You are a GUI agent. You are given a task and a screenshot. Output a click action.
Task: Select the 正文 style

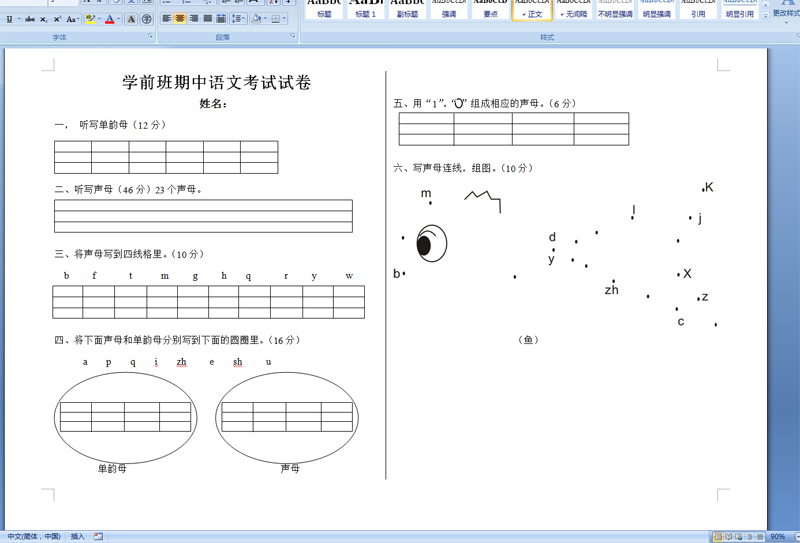(532, 9)
